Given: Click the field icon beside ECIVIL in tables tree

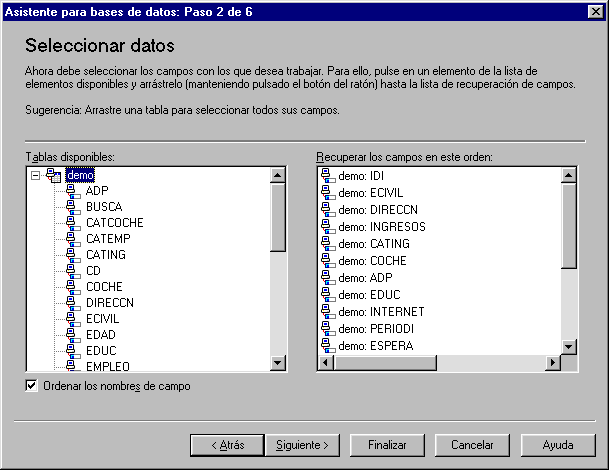Looking at the screenshot, I should tap(73, 319).
